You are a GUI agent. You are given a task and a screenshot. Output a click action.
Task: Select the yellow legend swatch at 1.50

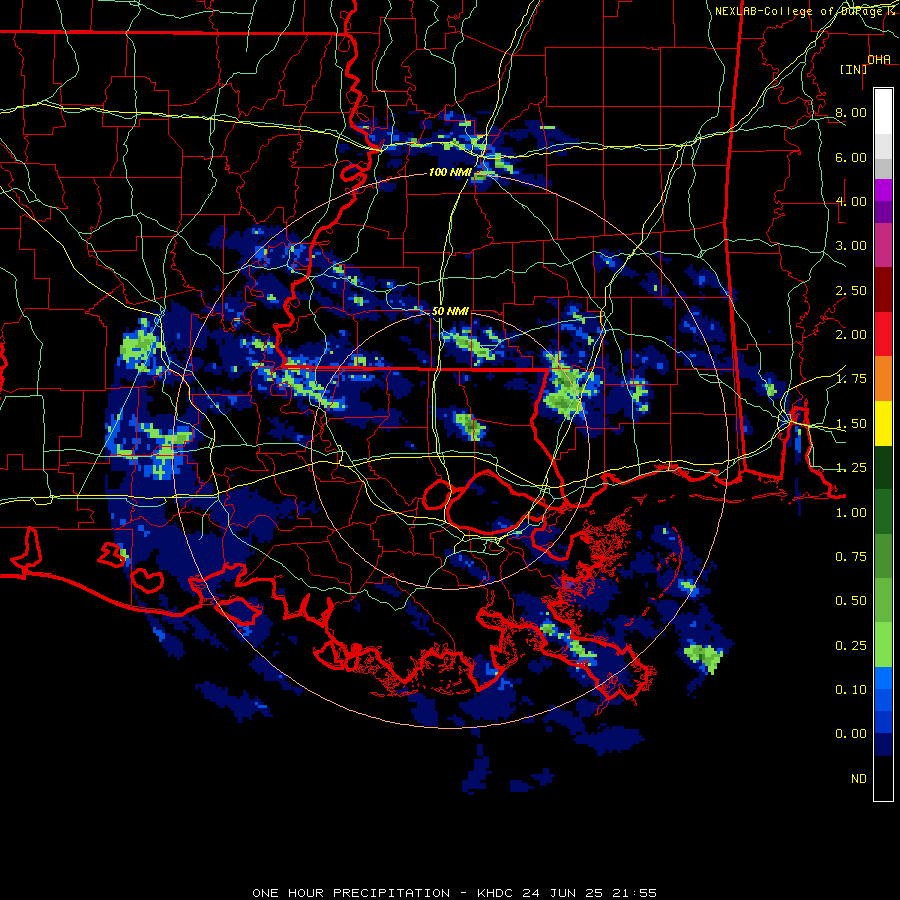[883, 423]
